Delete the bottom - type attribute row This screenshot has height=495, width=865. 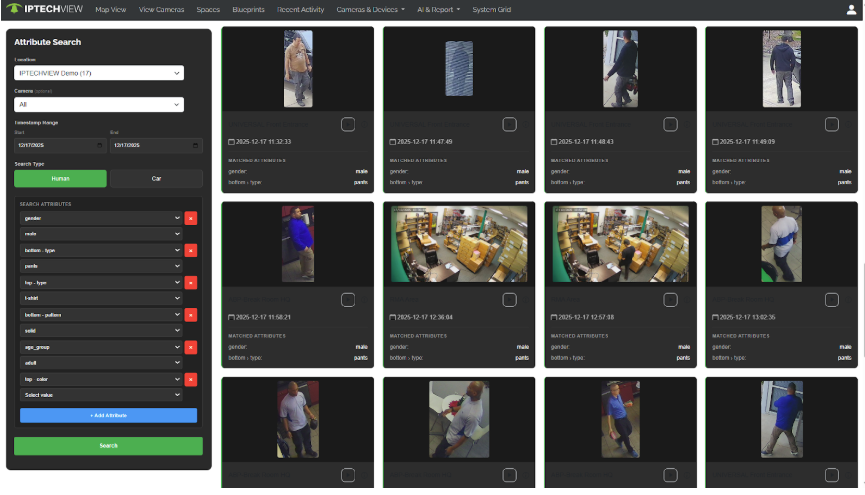(x=191, y=250)
